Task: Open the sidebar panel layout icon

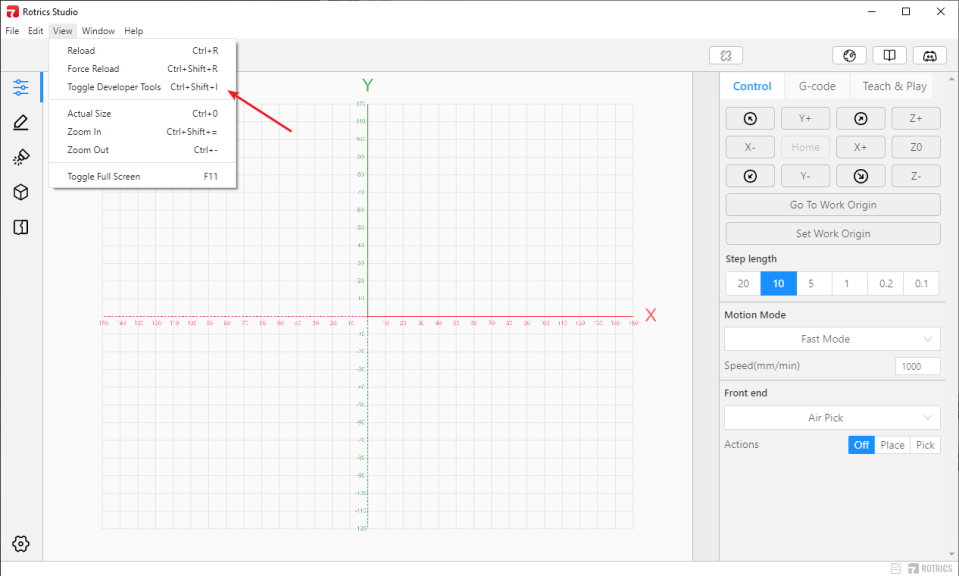Action: point(21,227)
